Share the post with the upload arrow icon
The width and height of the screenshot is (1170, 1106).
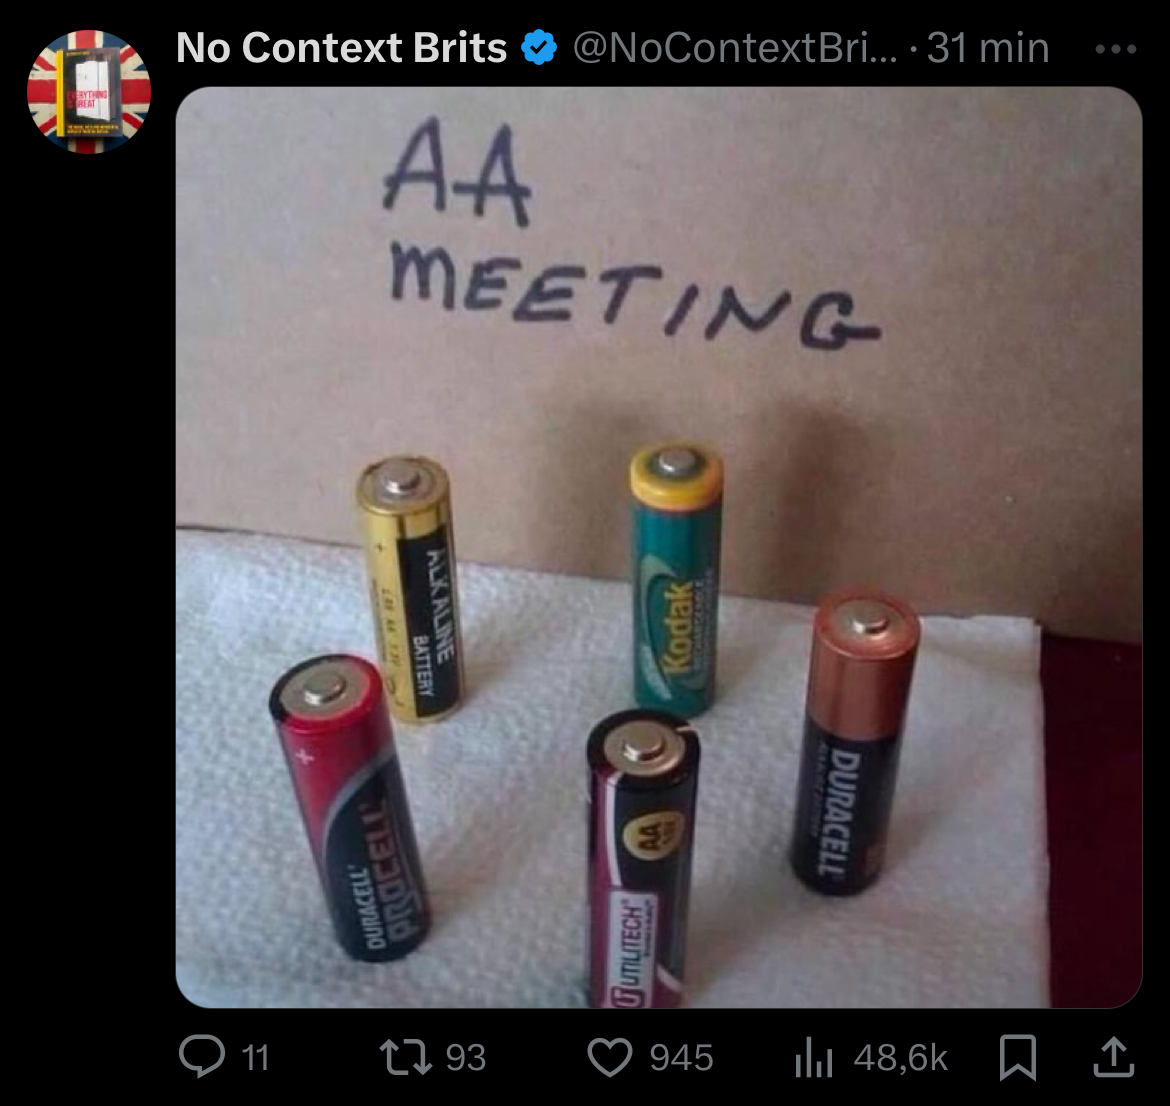tap(1113, 1057)
